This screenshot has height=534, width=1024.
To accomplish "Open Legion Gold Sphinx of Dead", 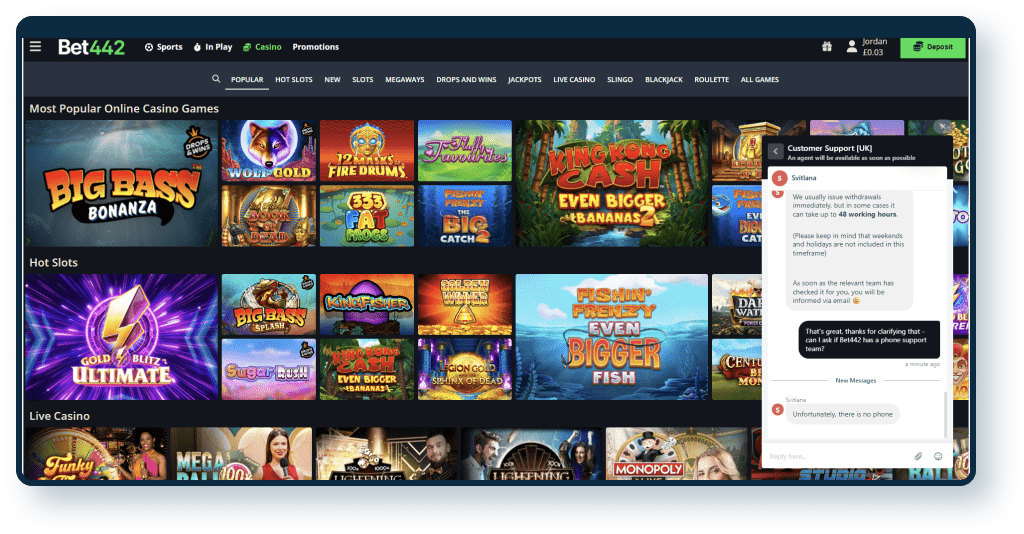I will [464, 369].
